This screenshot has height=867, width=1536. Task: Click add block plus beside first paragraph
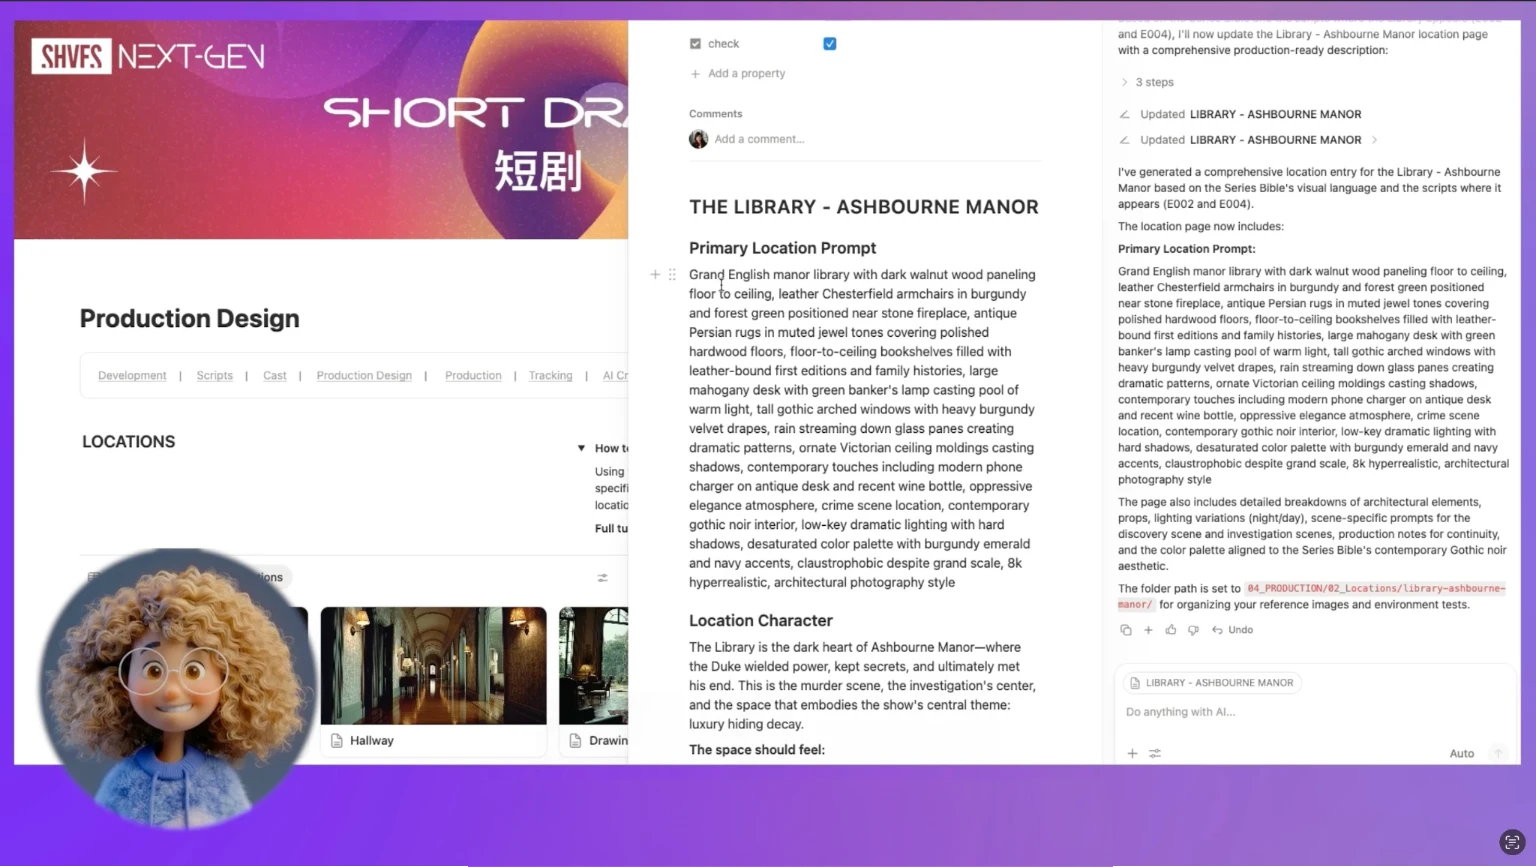(x=655, y=274)
